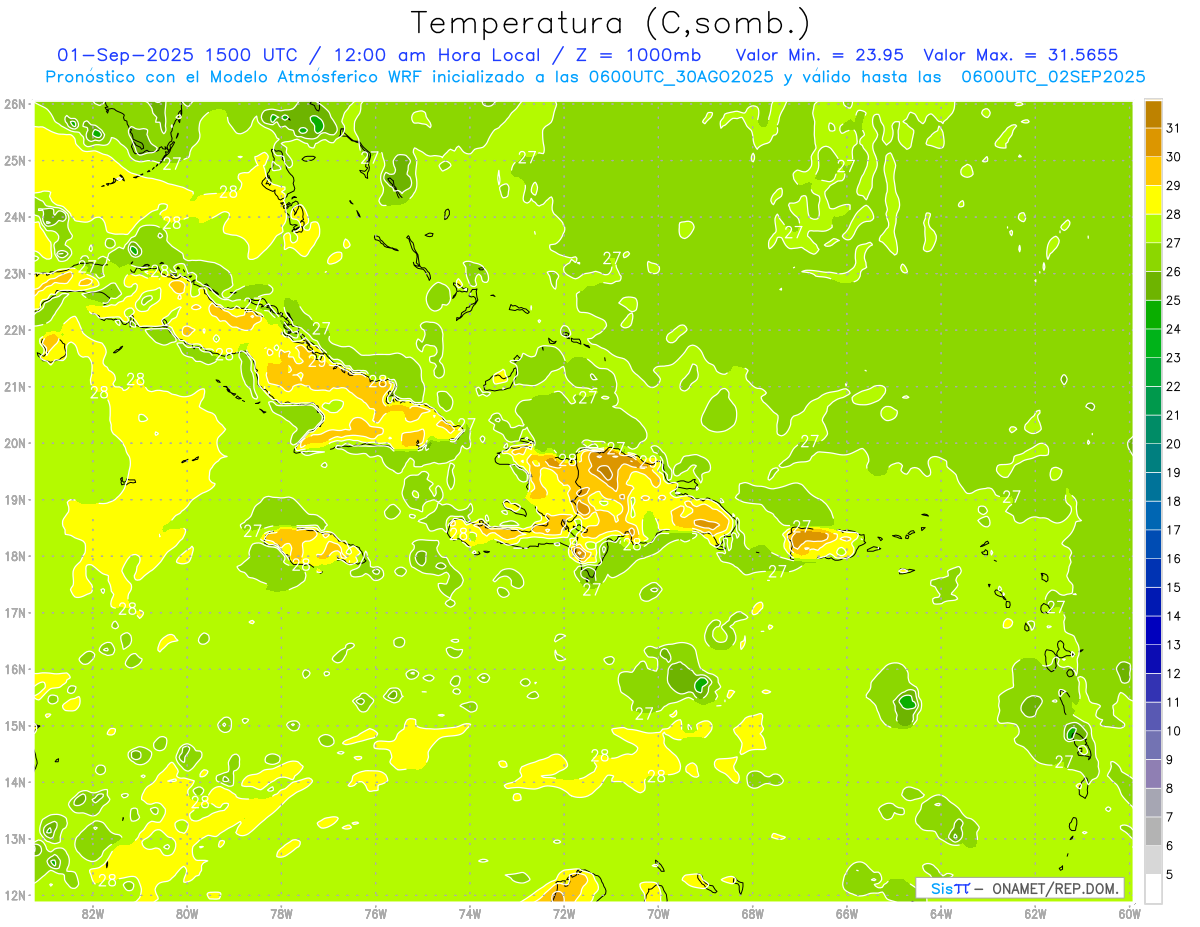Click the longitude axis label "66W"
The image size is (1200, 927).
pyautogui.click(x=847, y=913)
